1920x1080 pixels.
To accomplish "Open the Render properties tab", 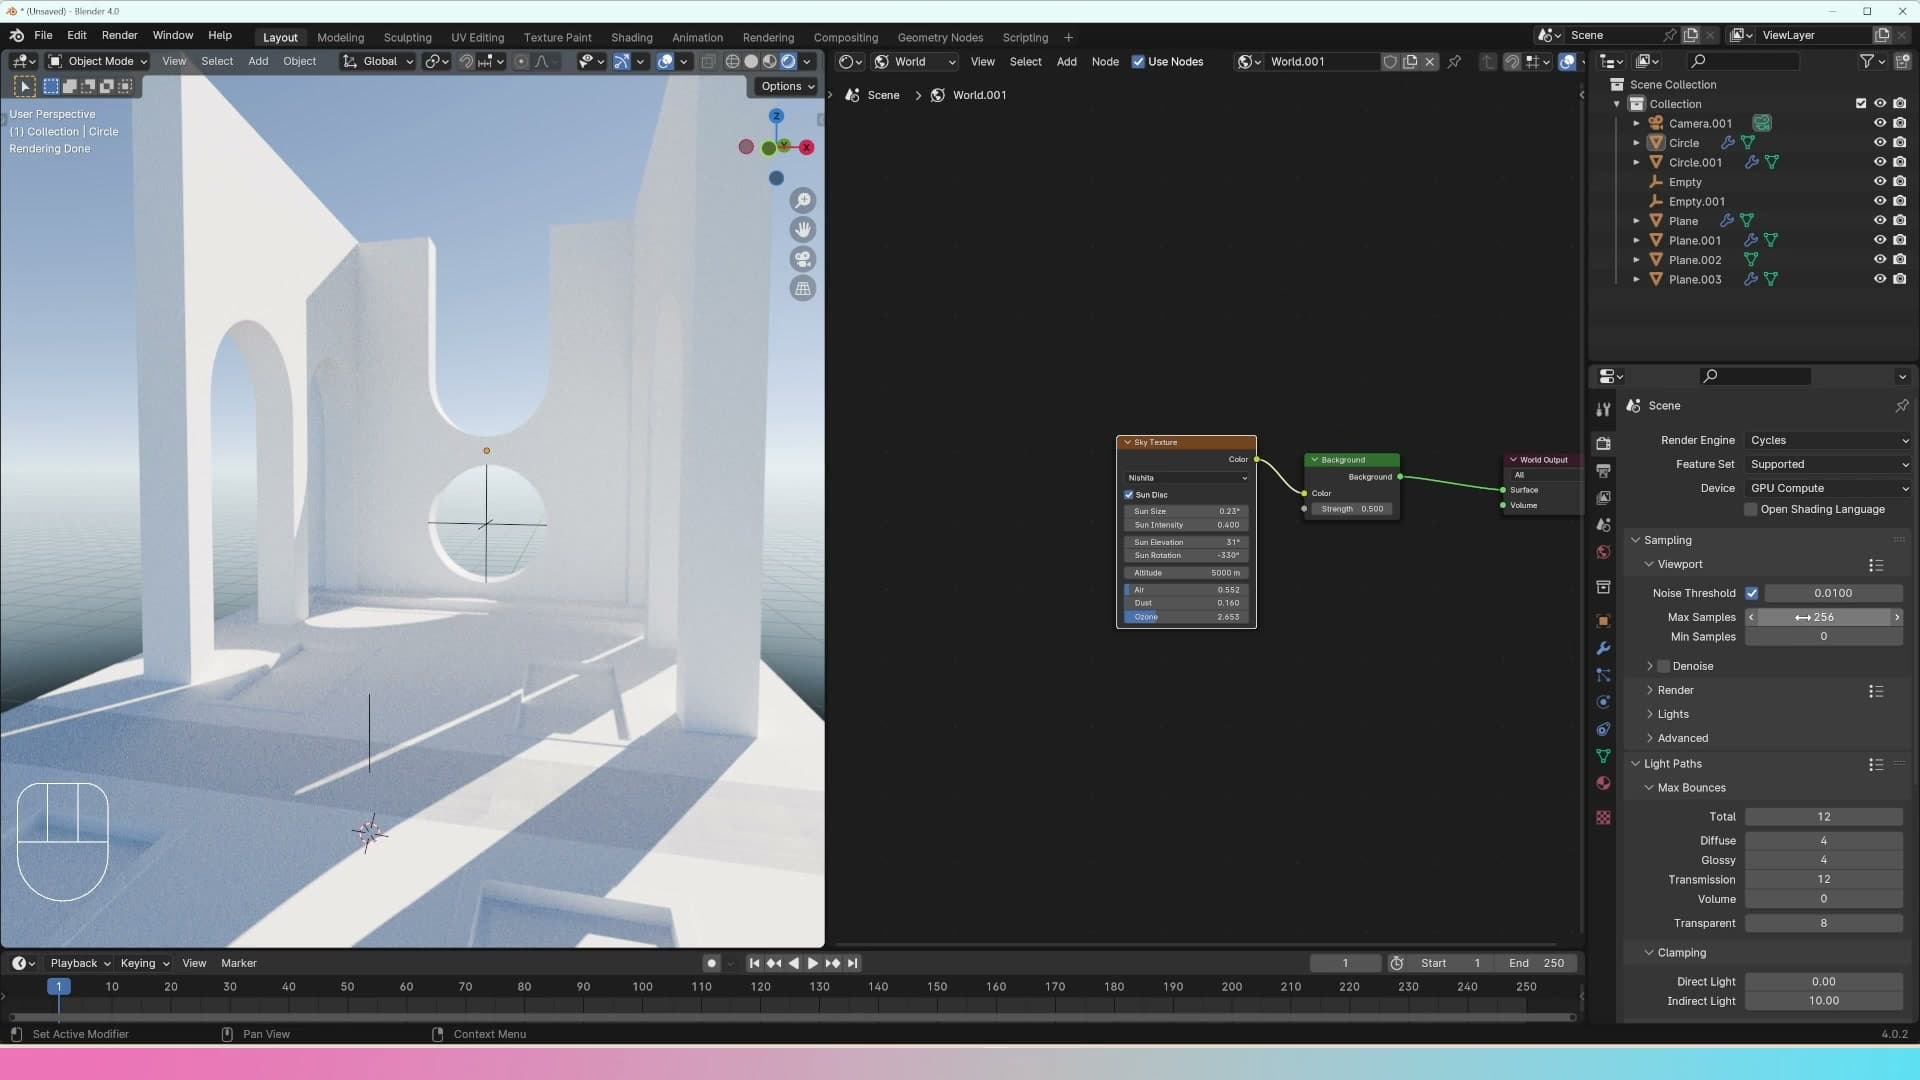I will pyautogui.click(x=1603, y=443).
